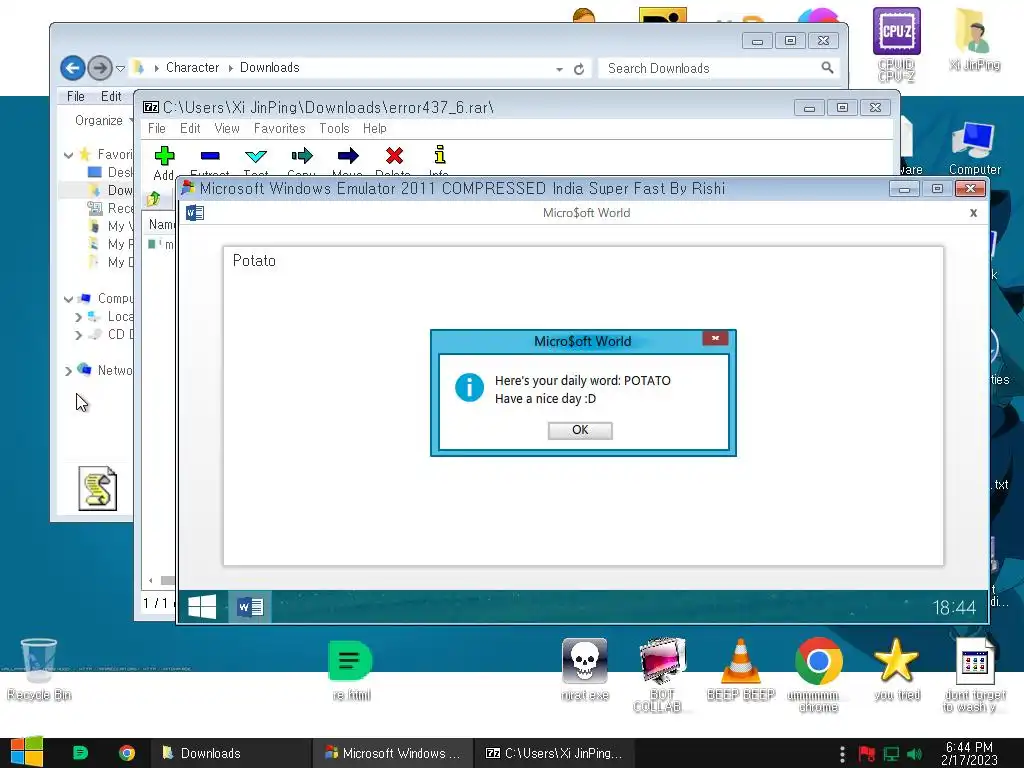Image resolution: width=1024 pixels, height=768 pixels.
Task: Open the emulator's Windows start button
Action: pos(202,607)
